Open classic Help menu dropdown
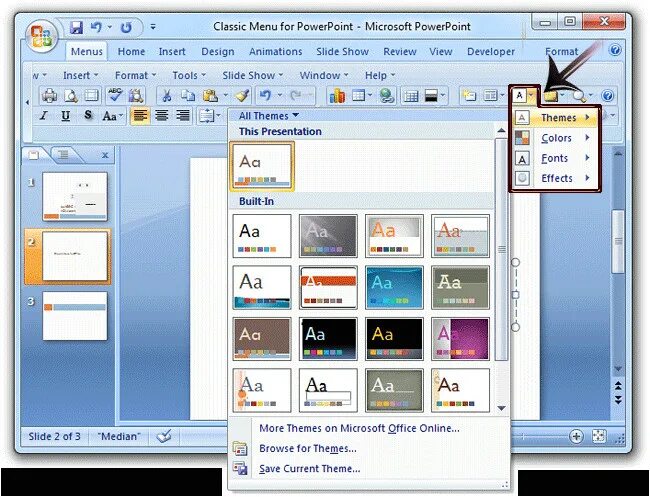 click(x=380, y=75)
